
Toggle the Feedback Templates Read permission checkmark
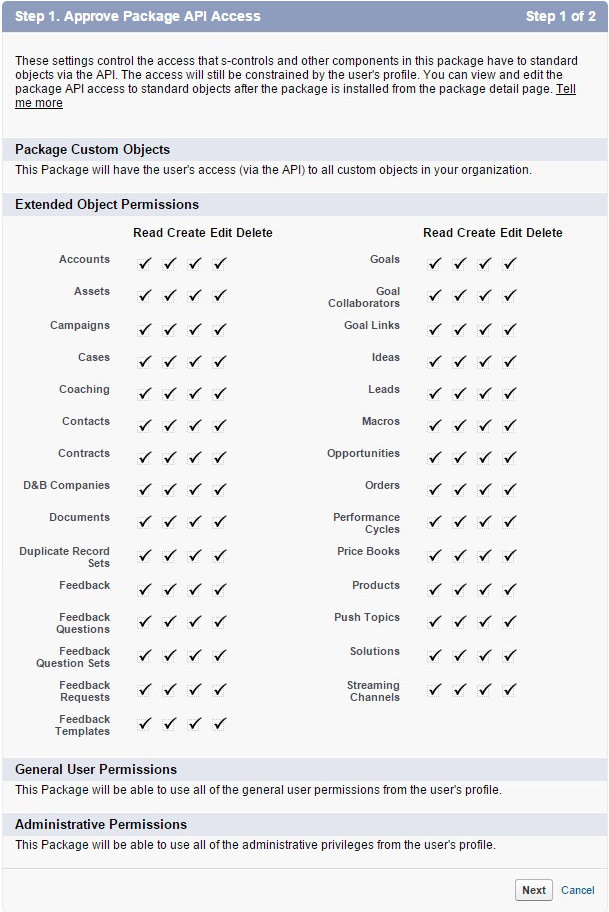pyautogui.click(x=145, y=724)
